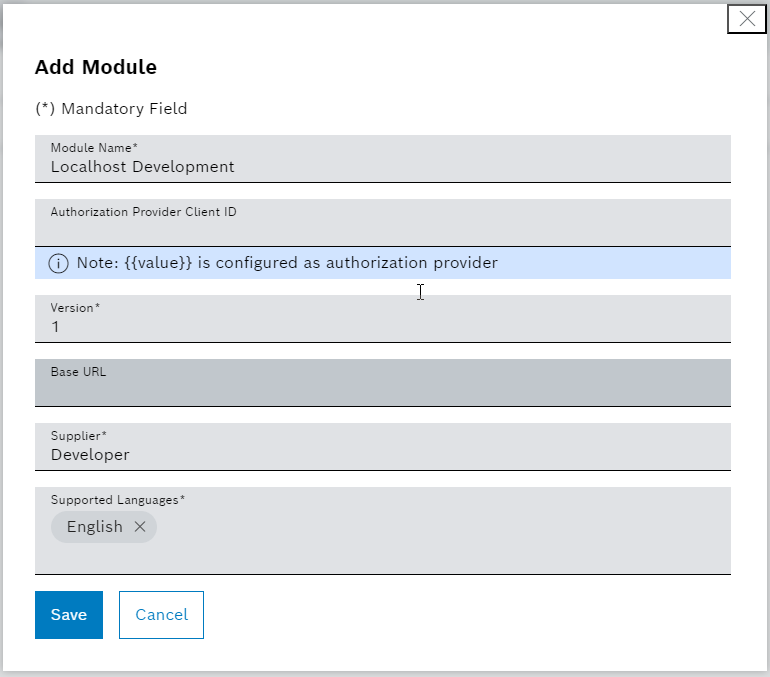The image size is (770, 677).
Task: Click the 'Module Name*' label
Action: click(94, 148)
